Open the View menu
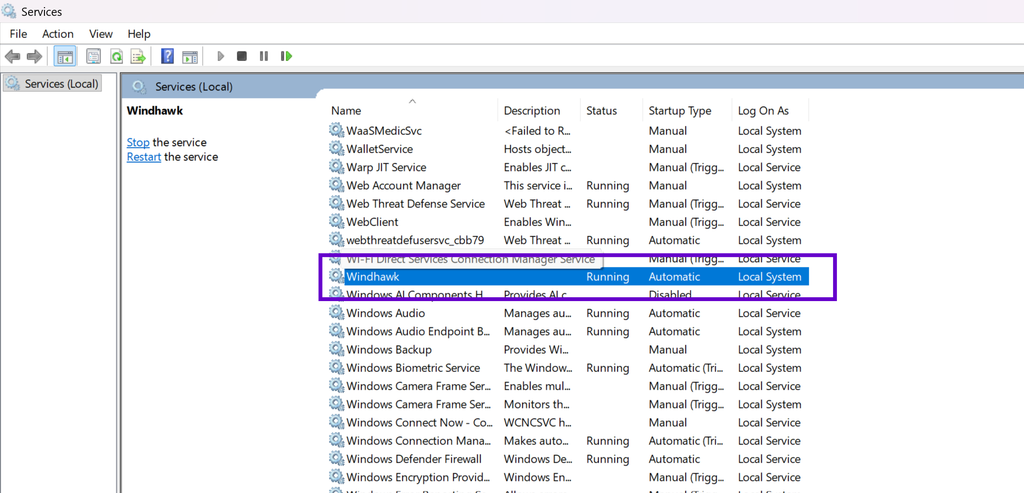Screen dimensions: 1024x493 [101, 34]
